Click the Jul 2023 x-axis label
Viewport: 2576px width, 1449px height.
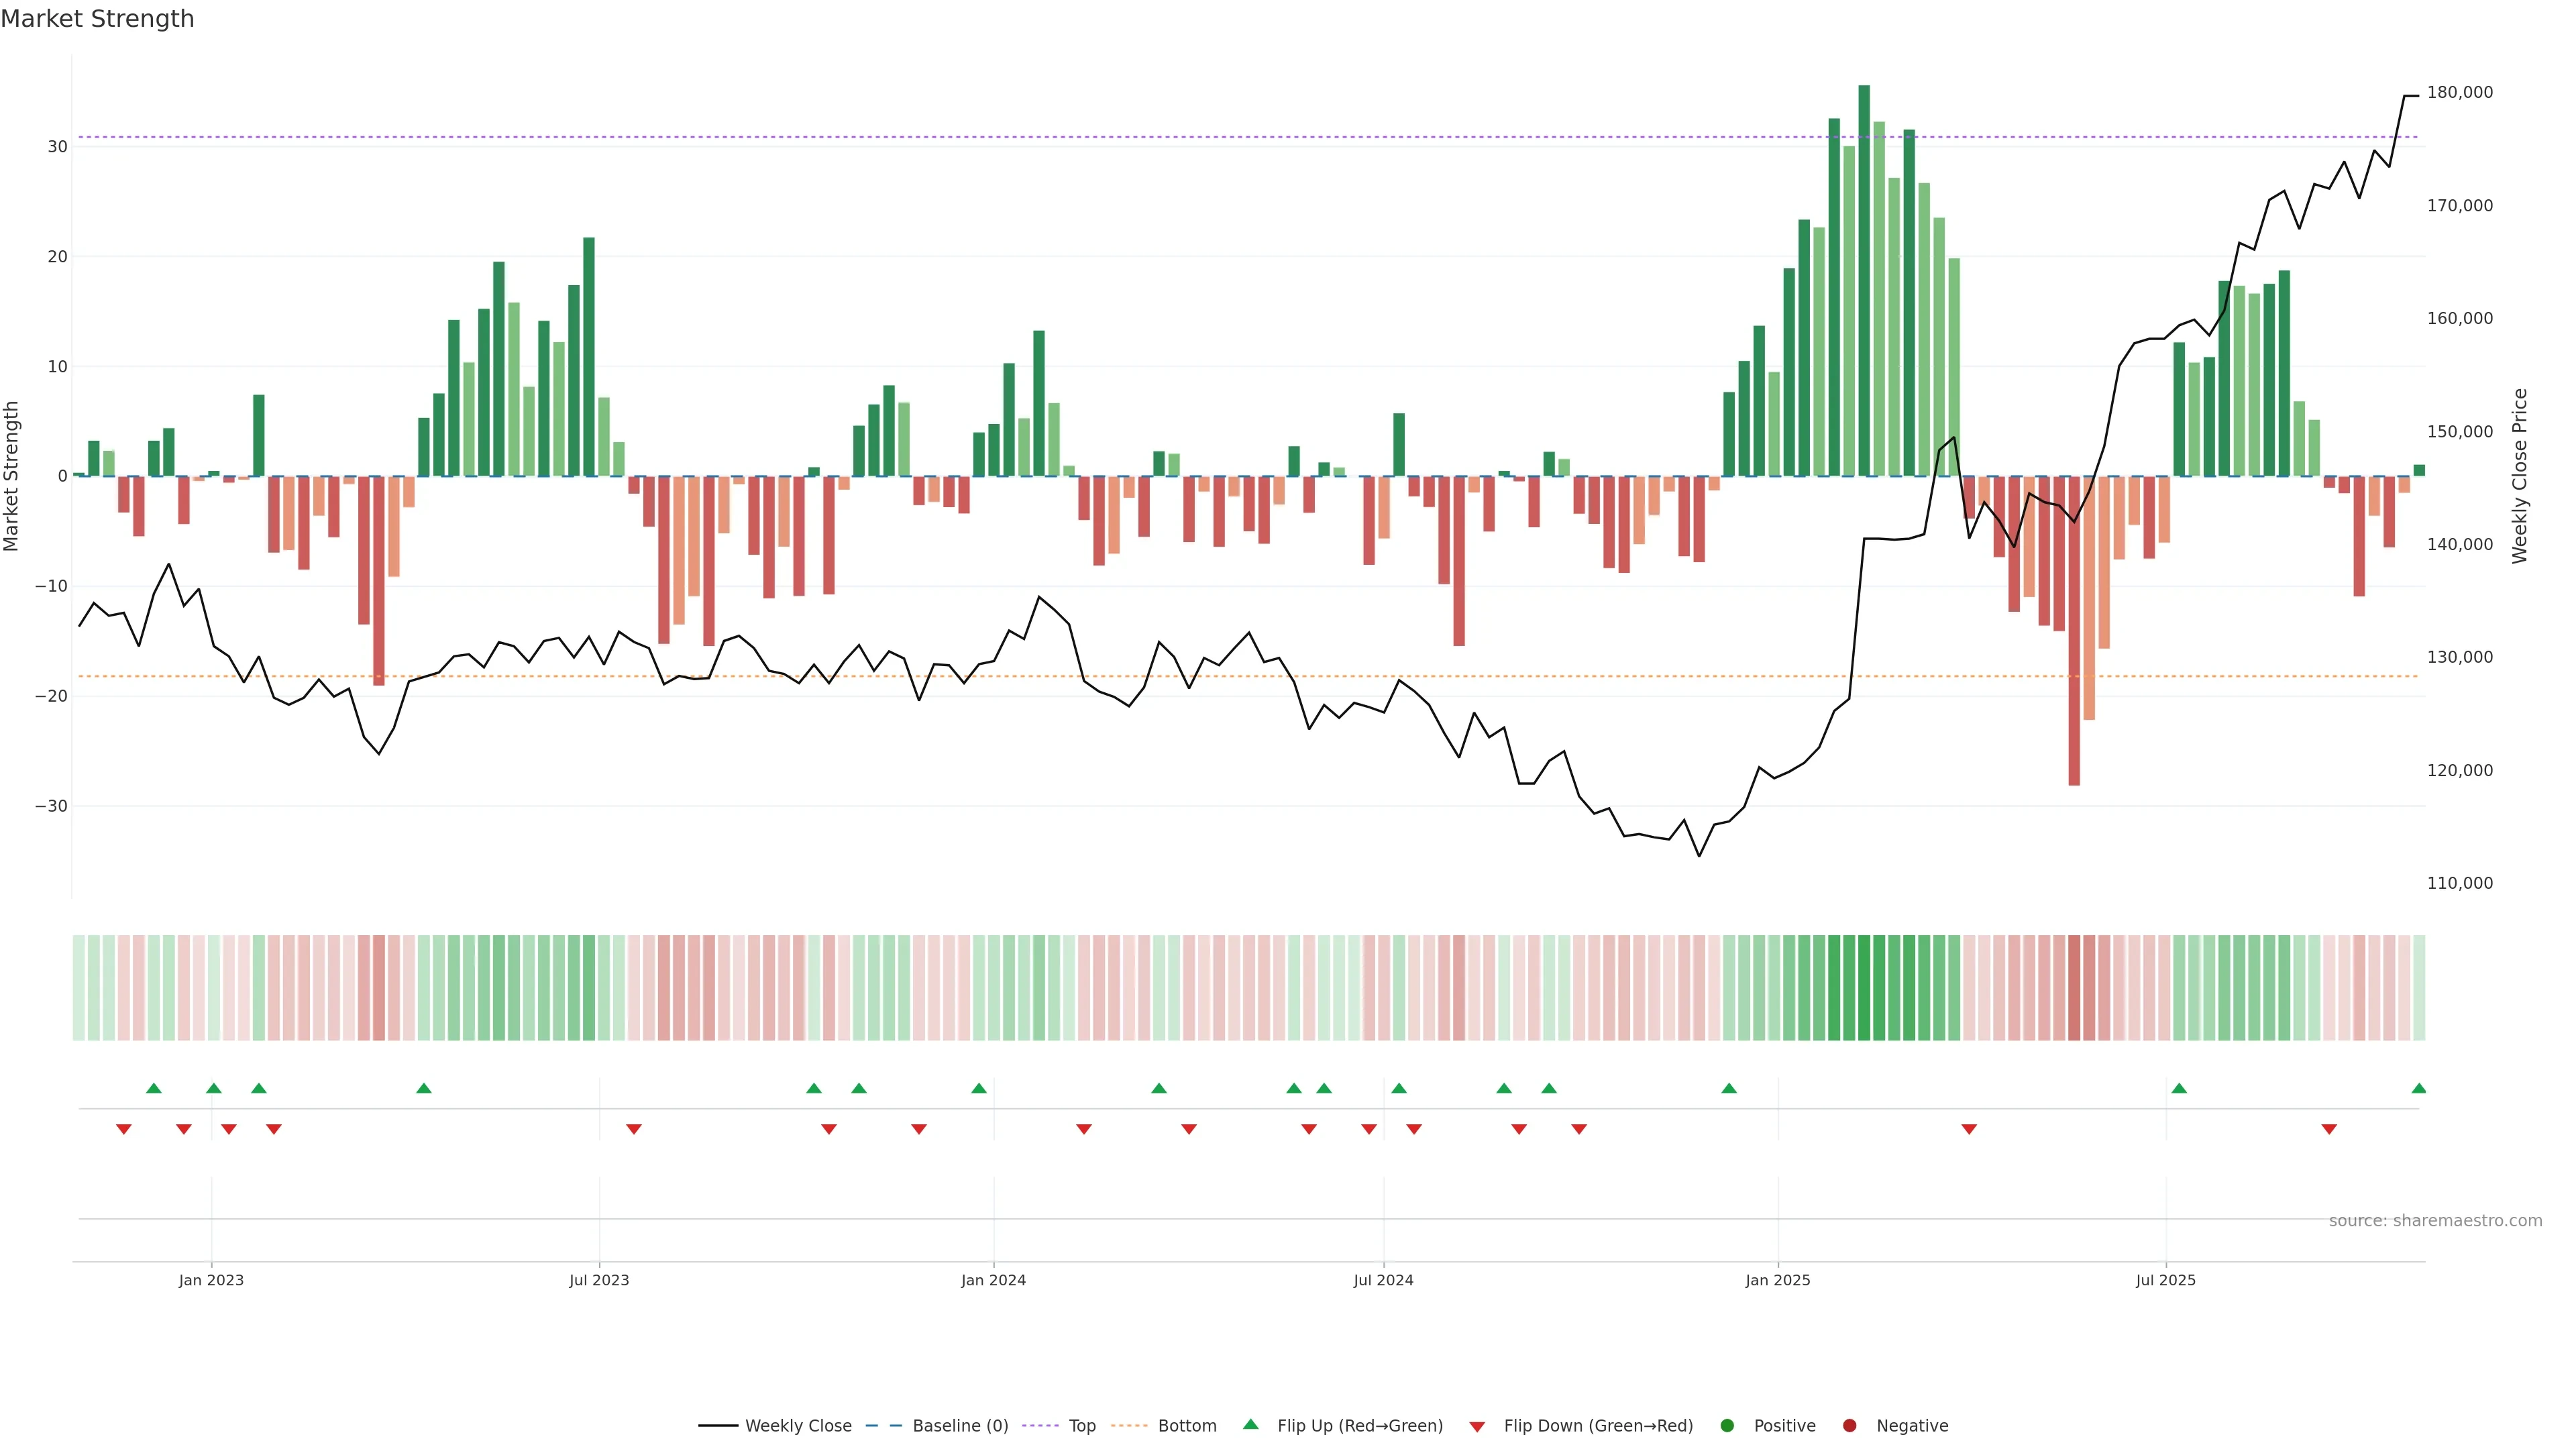599,1280
